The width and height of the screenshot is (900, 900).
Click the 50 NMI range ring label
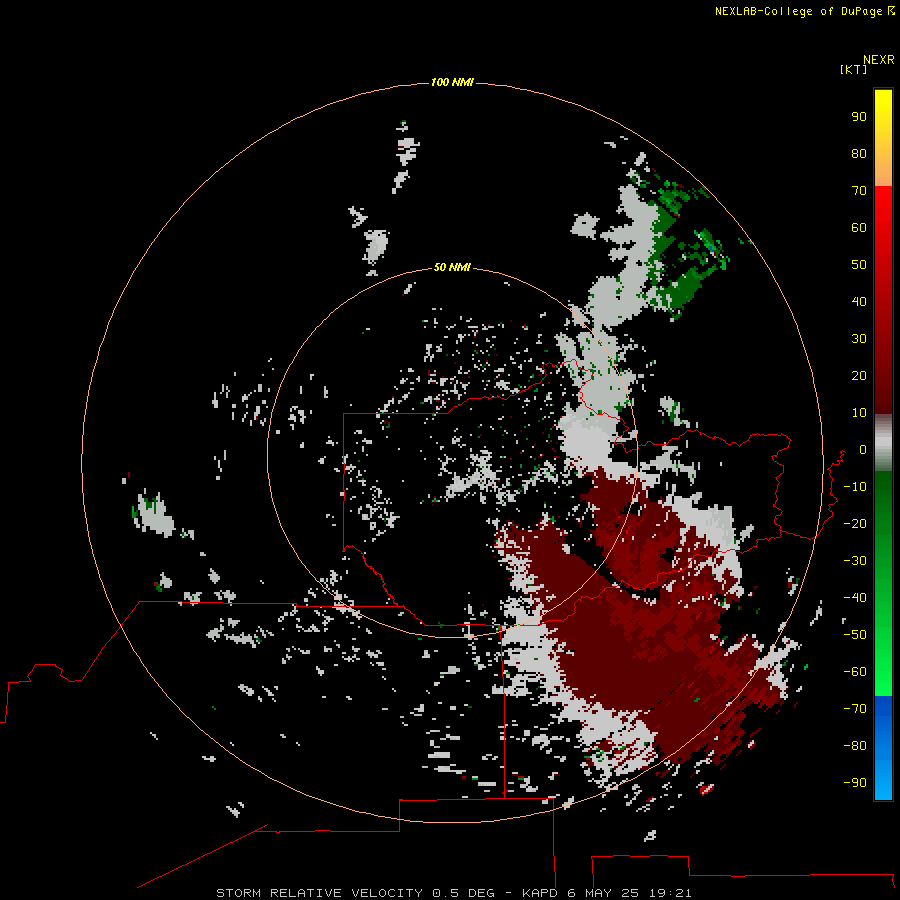452,267
